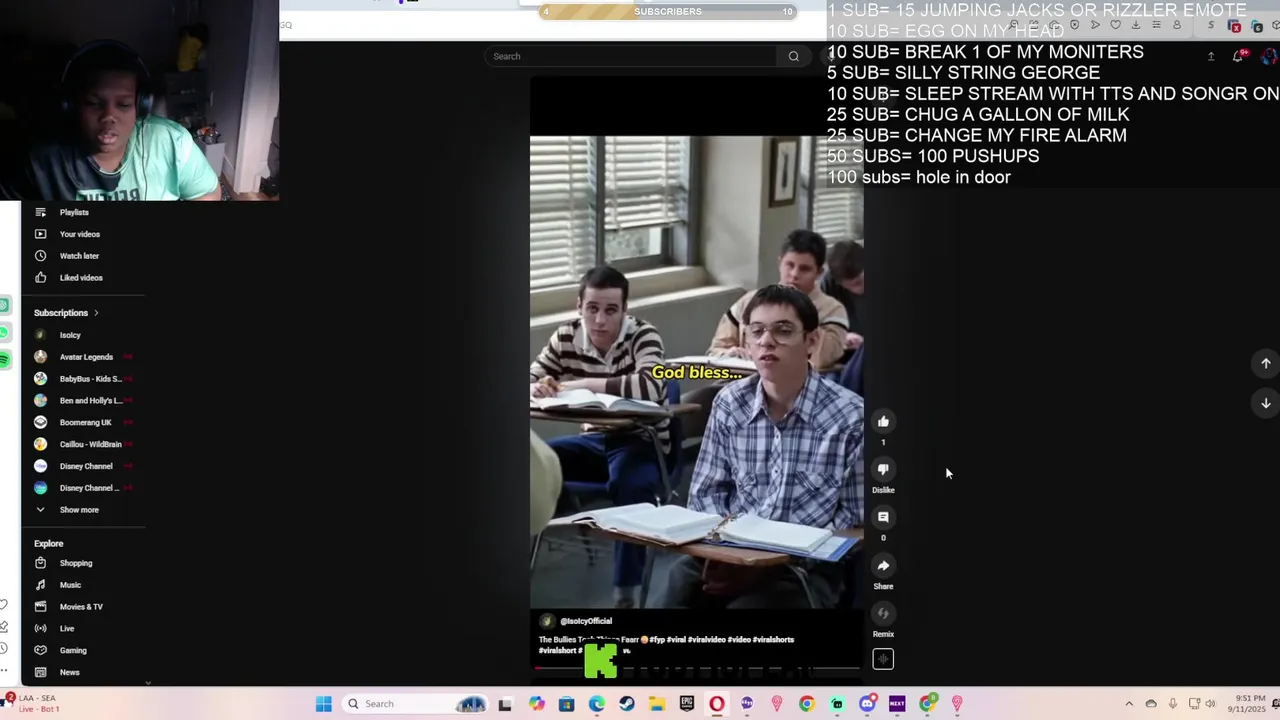1280x720 pixels.
Task: Open the NEXT app on the taskbar
Action: (x=897, y=704)
